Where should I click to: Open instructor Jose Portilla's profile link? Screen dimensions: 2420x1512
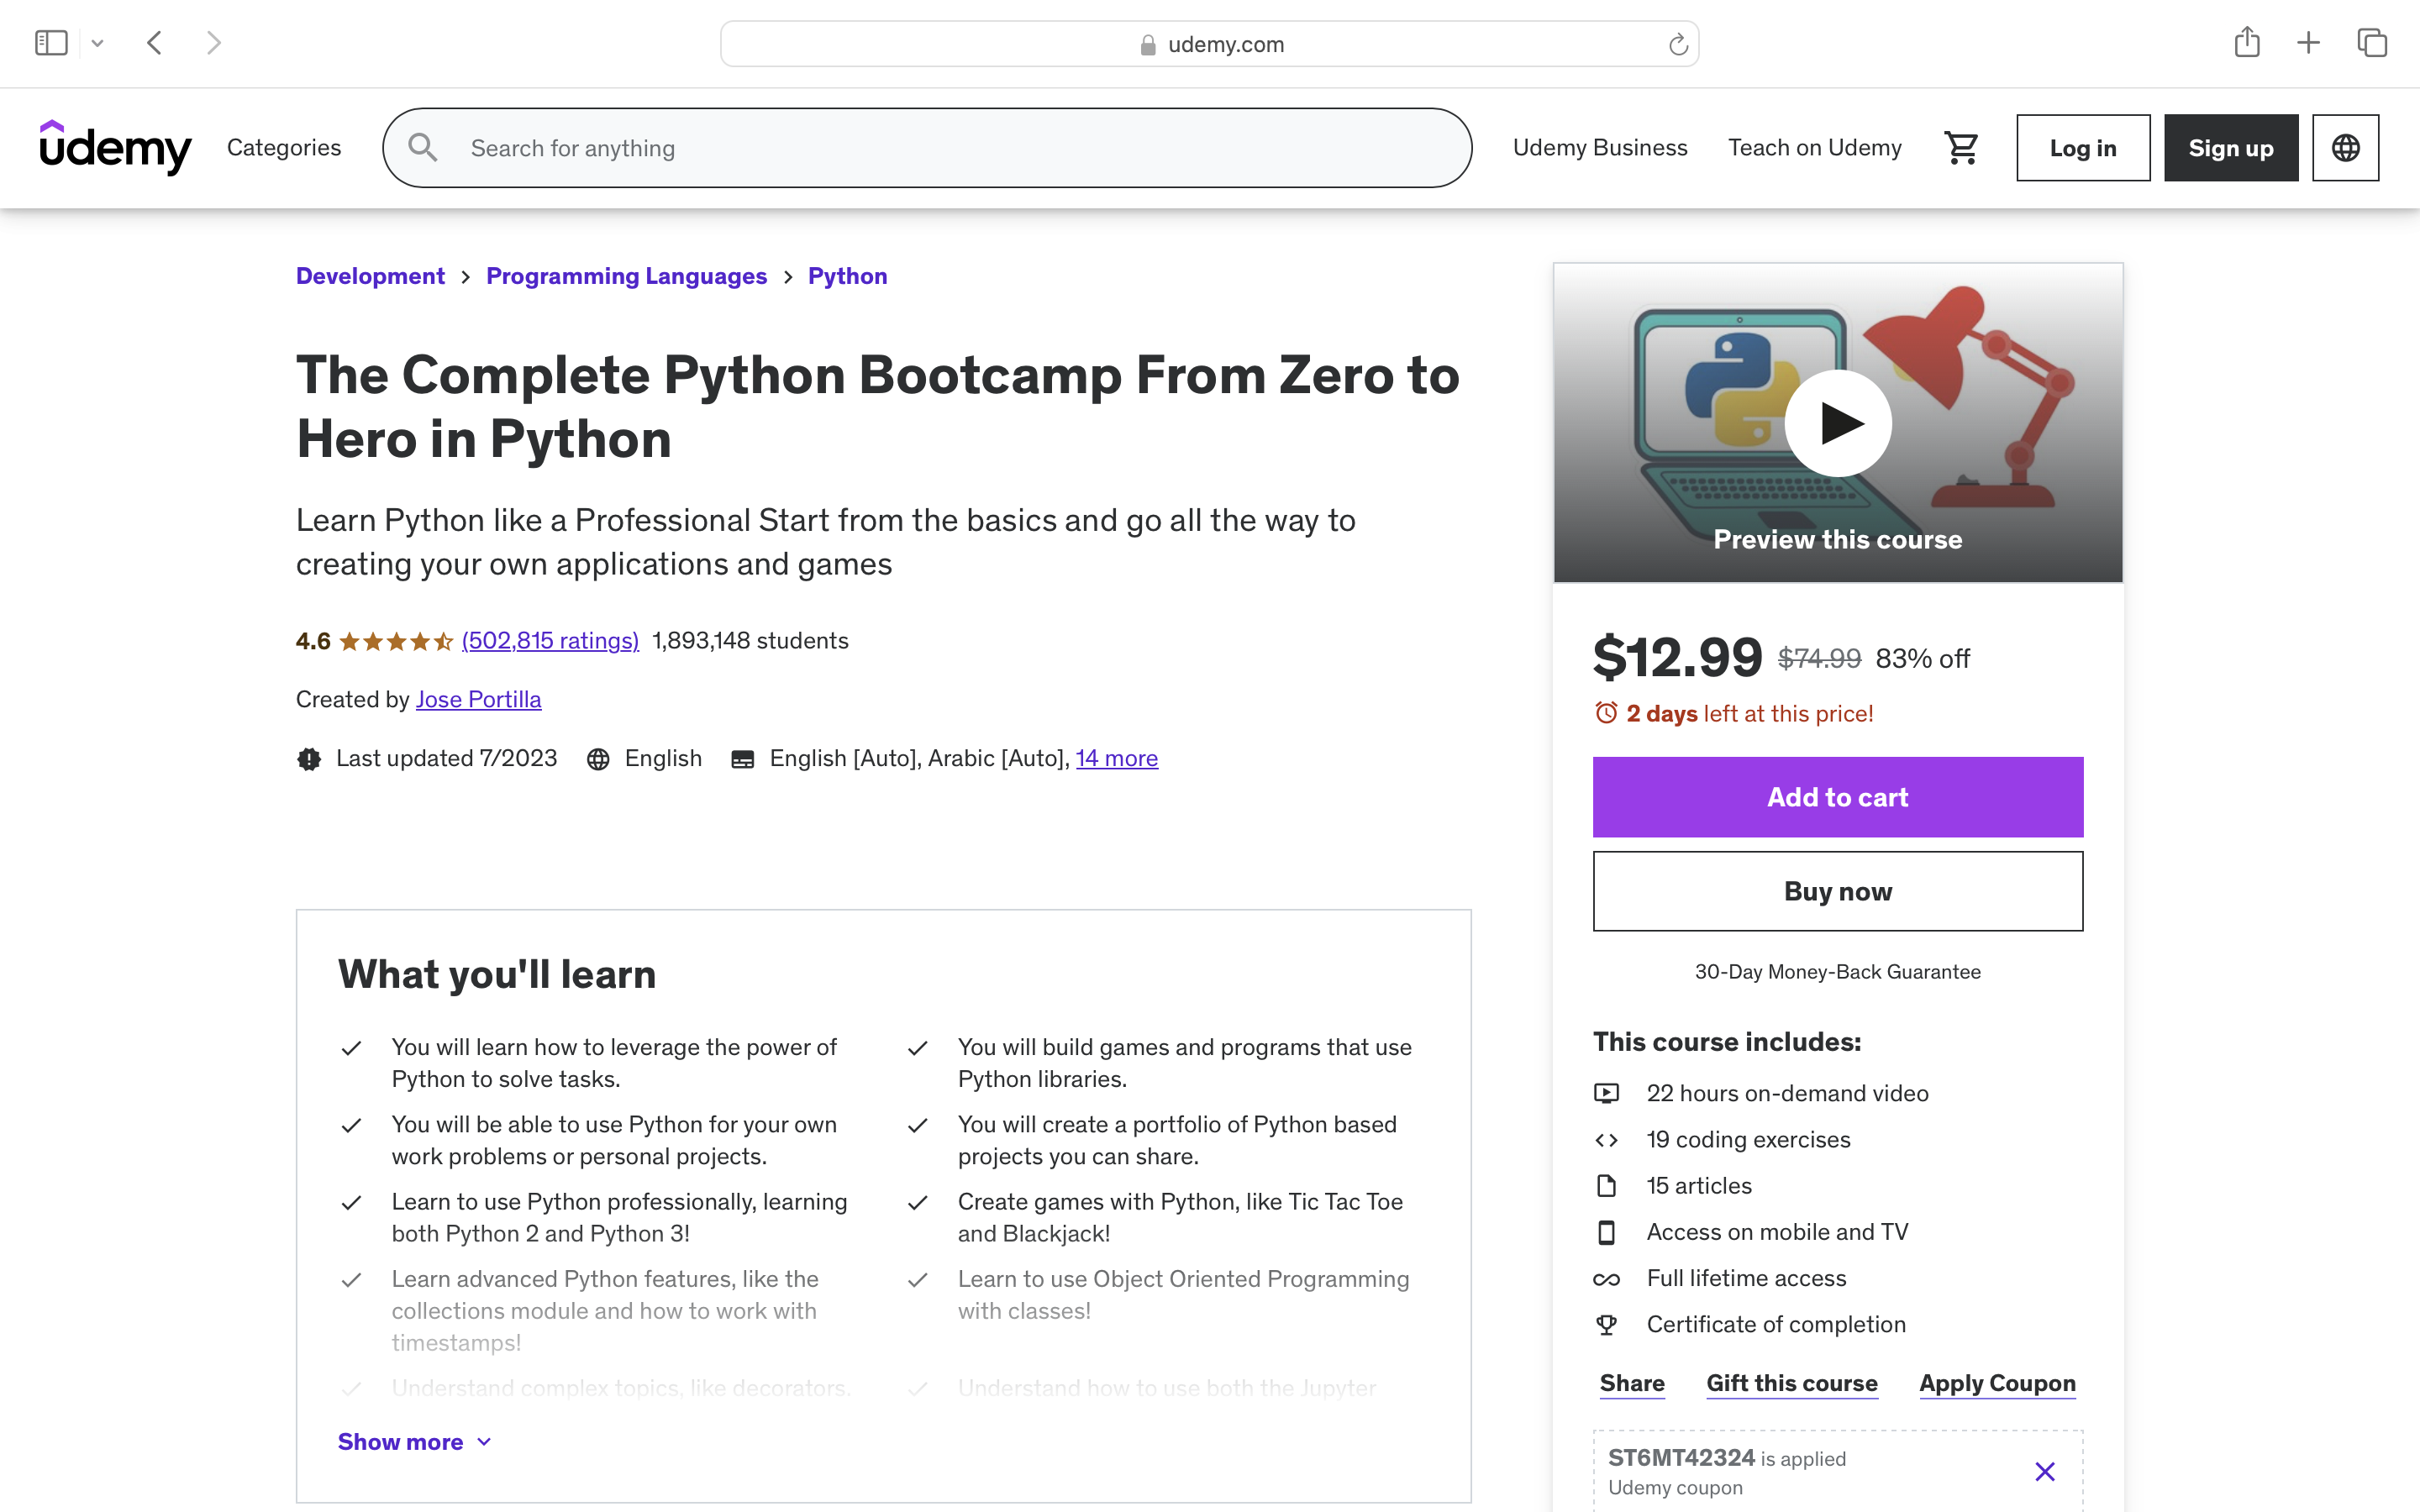pos(478,699)
